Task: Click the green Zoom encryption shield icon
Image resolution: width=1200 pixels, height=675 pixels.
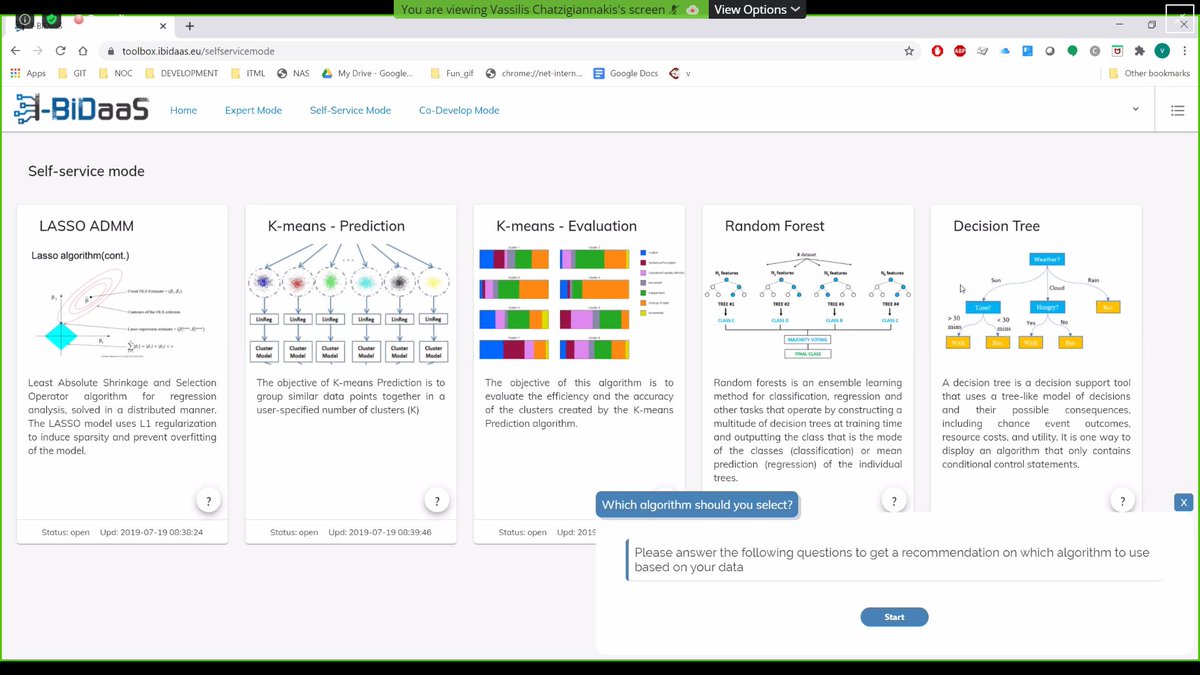Action: point(51,20)
